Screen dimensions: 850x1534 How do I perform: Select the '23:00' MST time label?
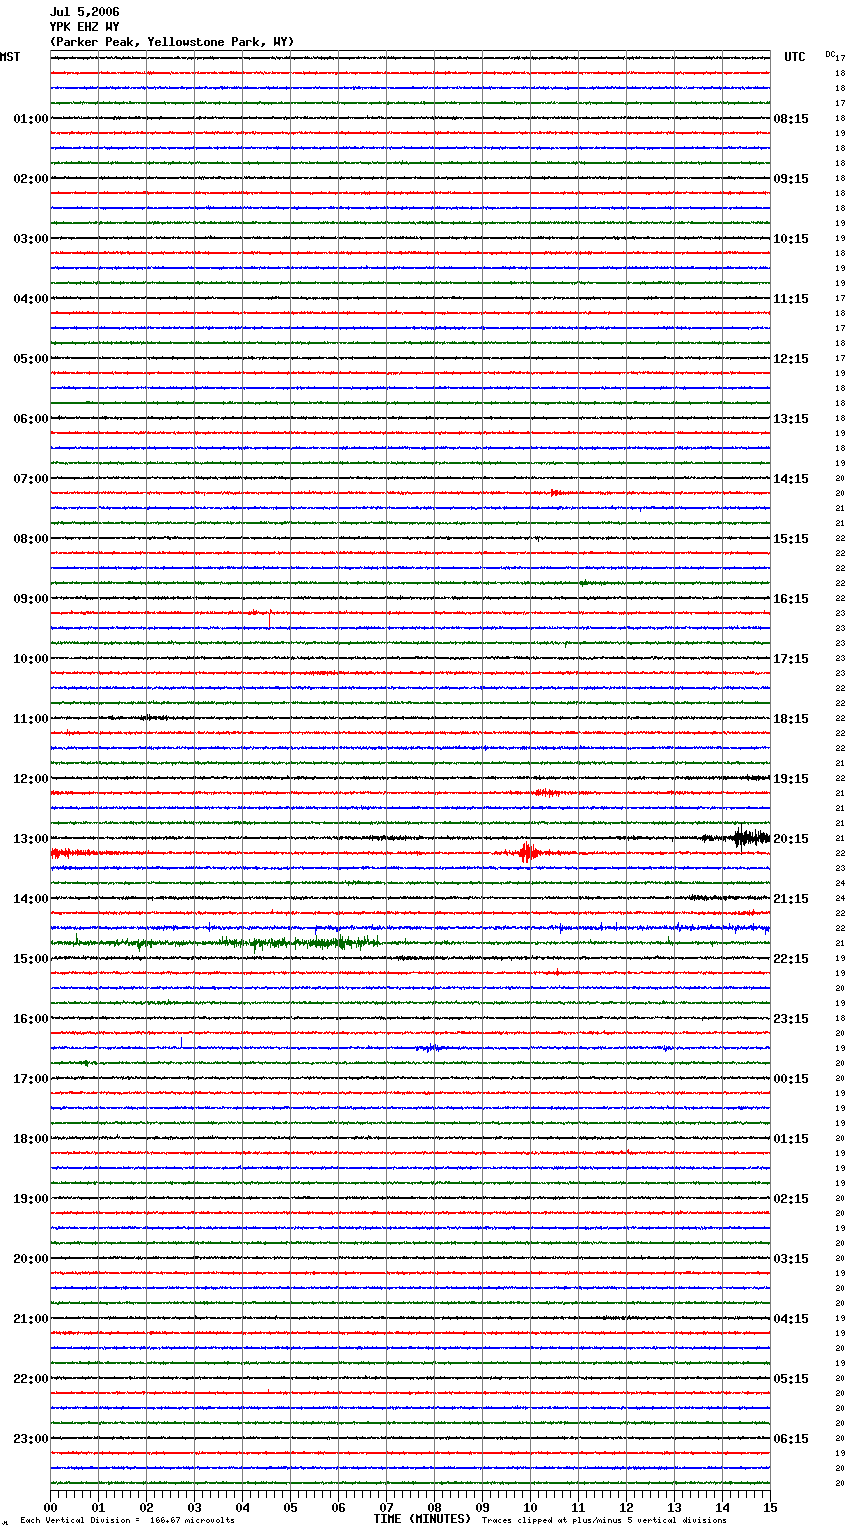[31, 1439]
